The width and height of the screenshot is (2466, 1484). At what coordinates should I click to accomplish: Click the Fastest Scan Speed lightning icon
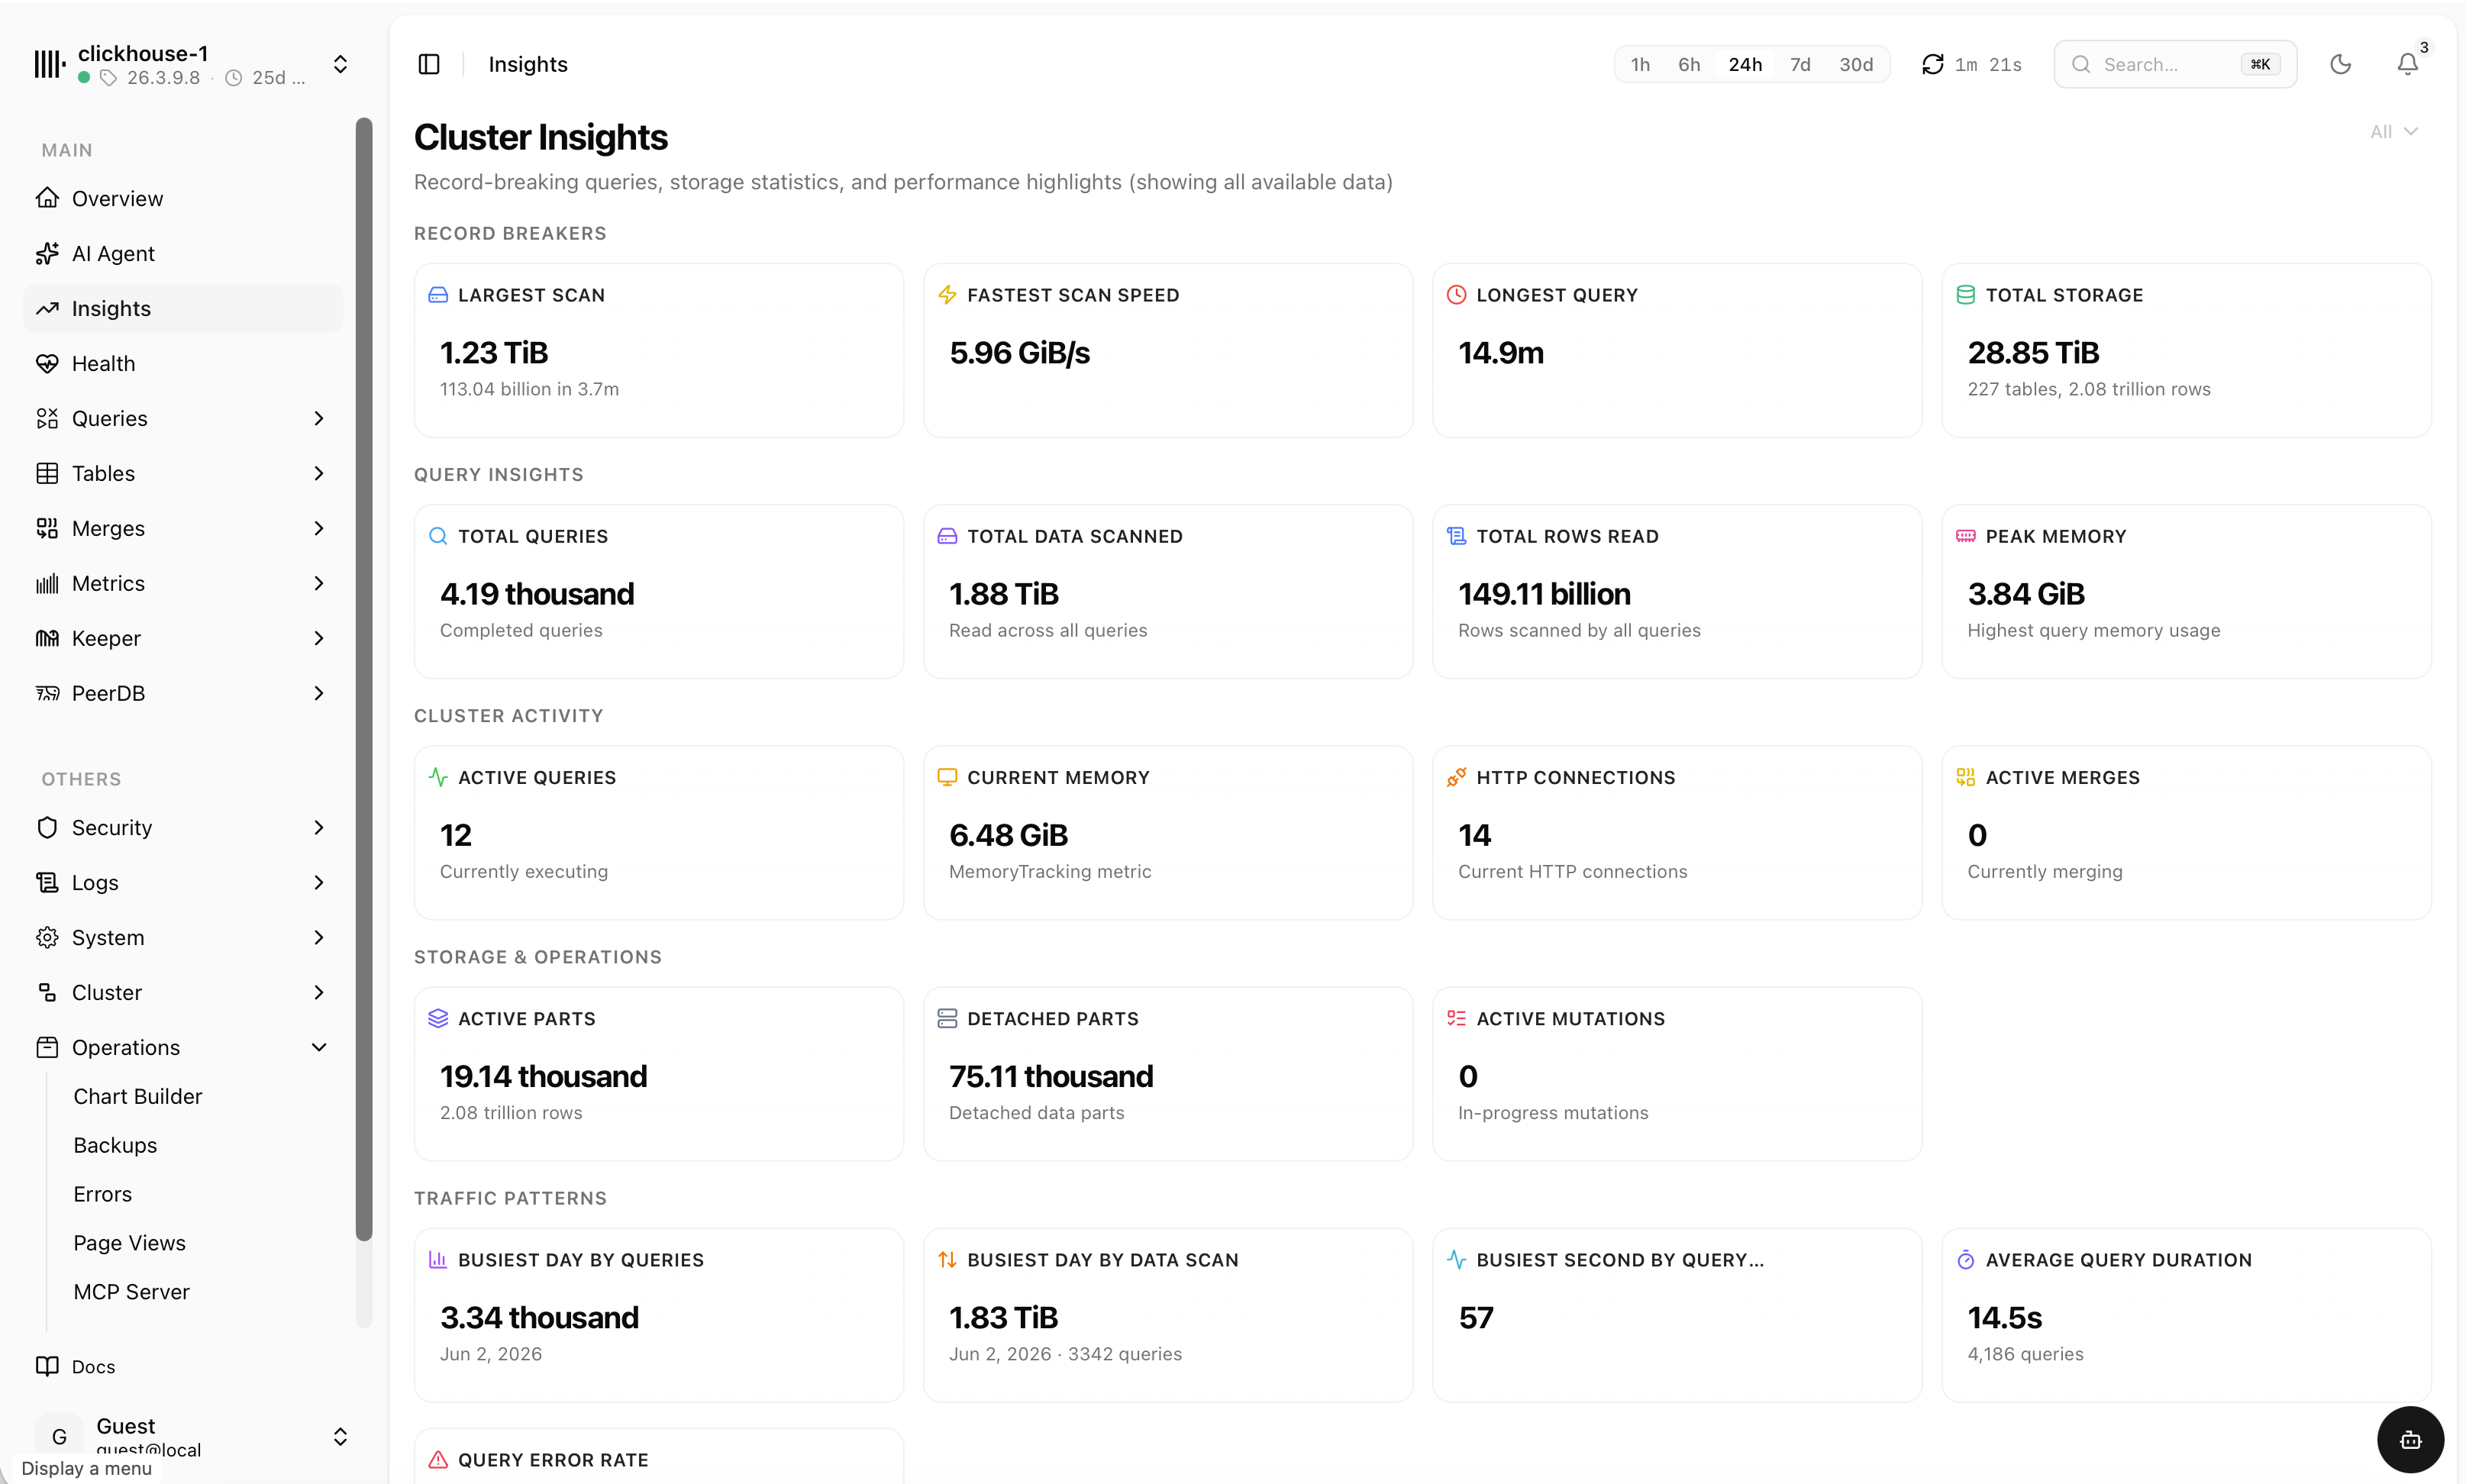[x=947, y=295]
